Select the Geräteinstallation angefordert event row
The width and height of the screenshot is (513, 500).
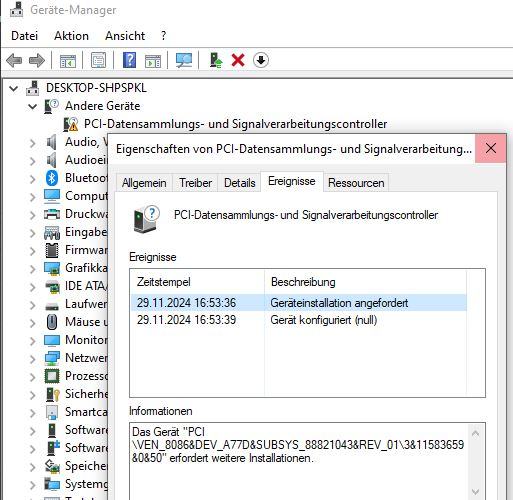[x=298, y=303]
